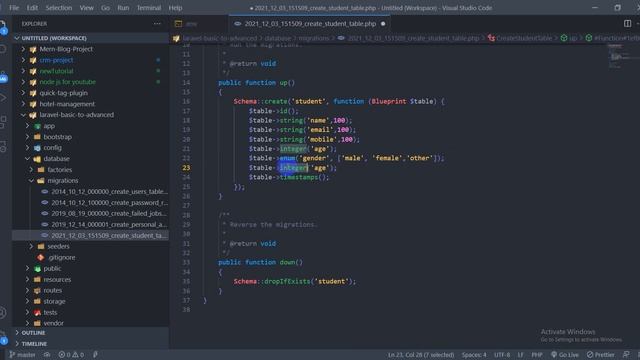Image resolution: width=640 pixels, height=360 pixels.
Task: Switch to the .env editor tab
Action: (x=199, y=24)
